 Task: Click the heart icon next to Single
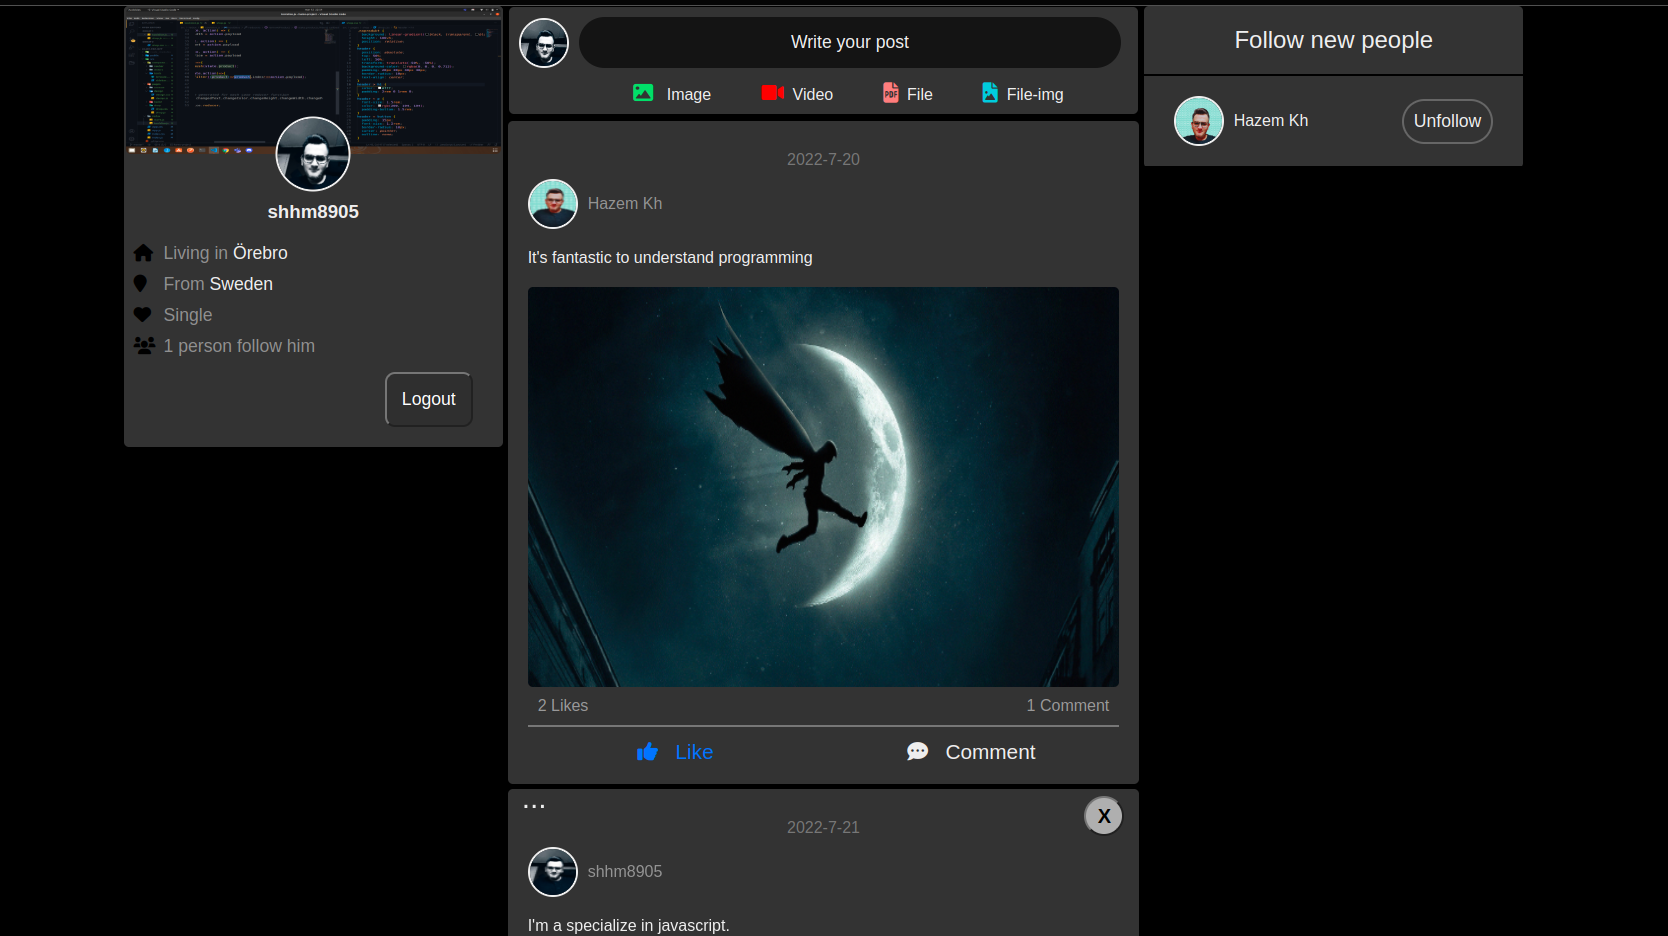point(143,314)
